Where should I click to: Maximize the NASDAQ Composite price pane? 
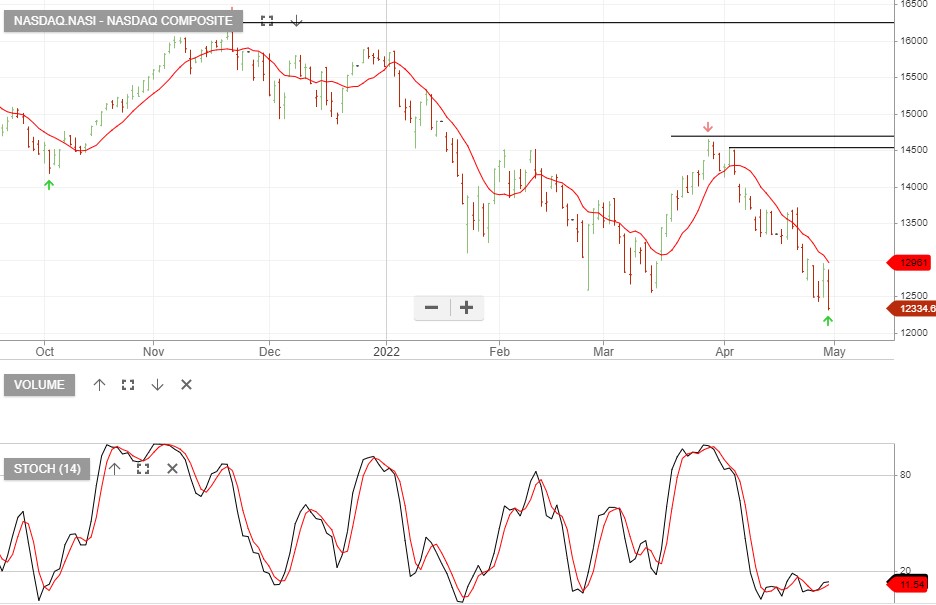point(267,21)
